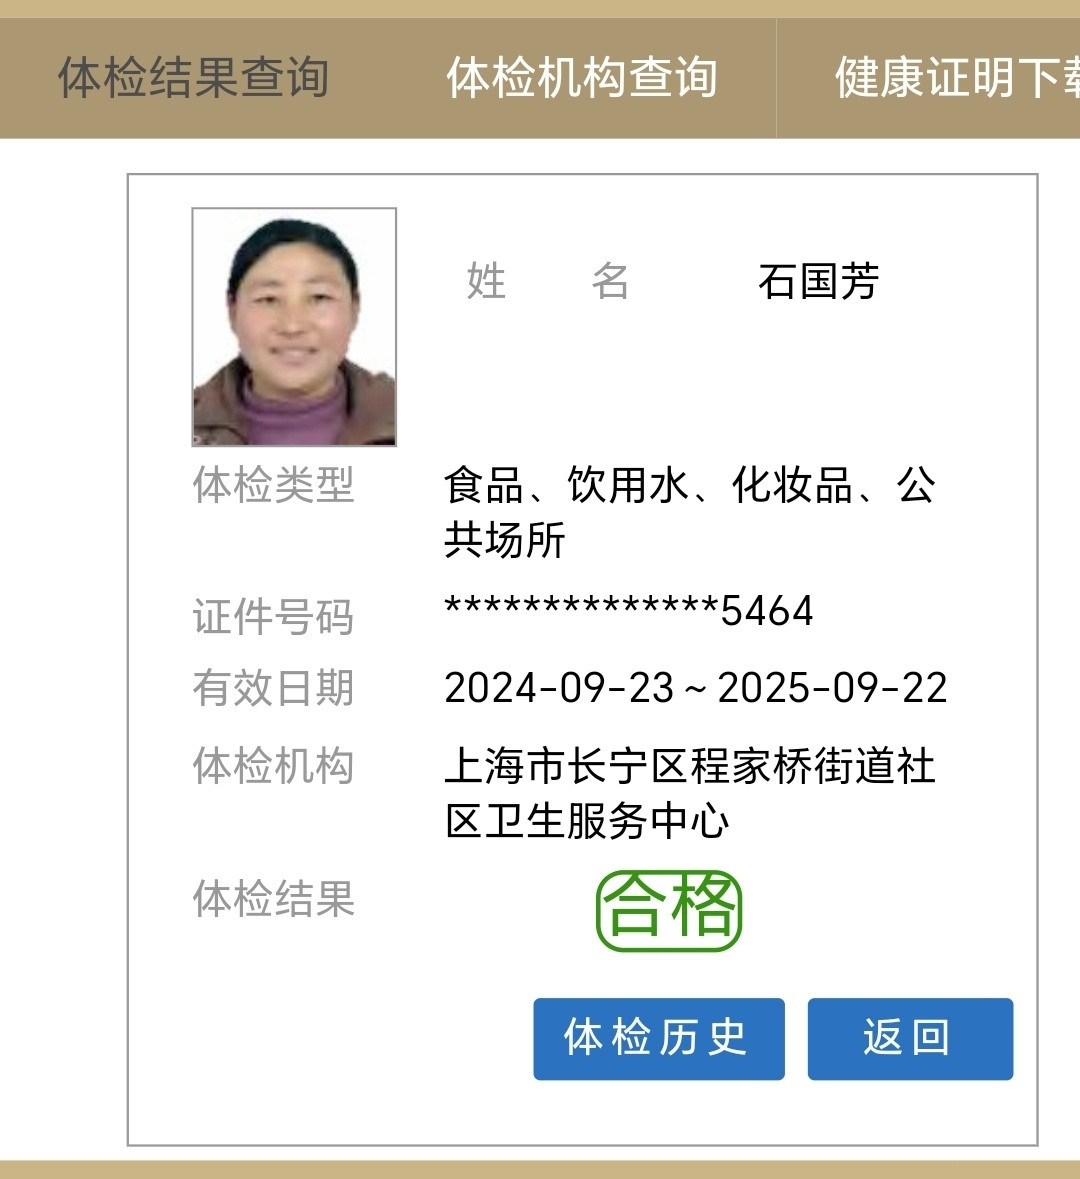
Task: Click the name value in the 姓名 row
Action: [818, 280]
